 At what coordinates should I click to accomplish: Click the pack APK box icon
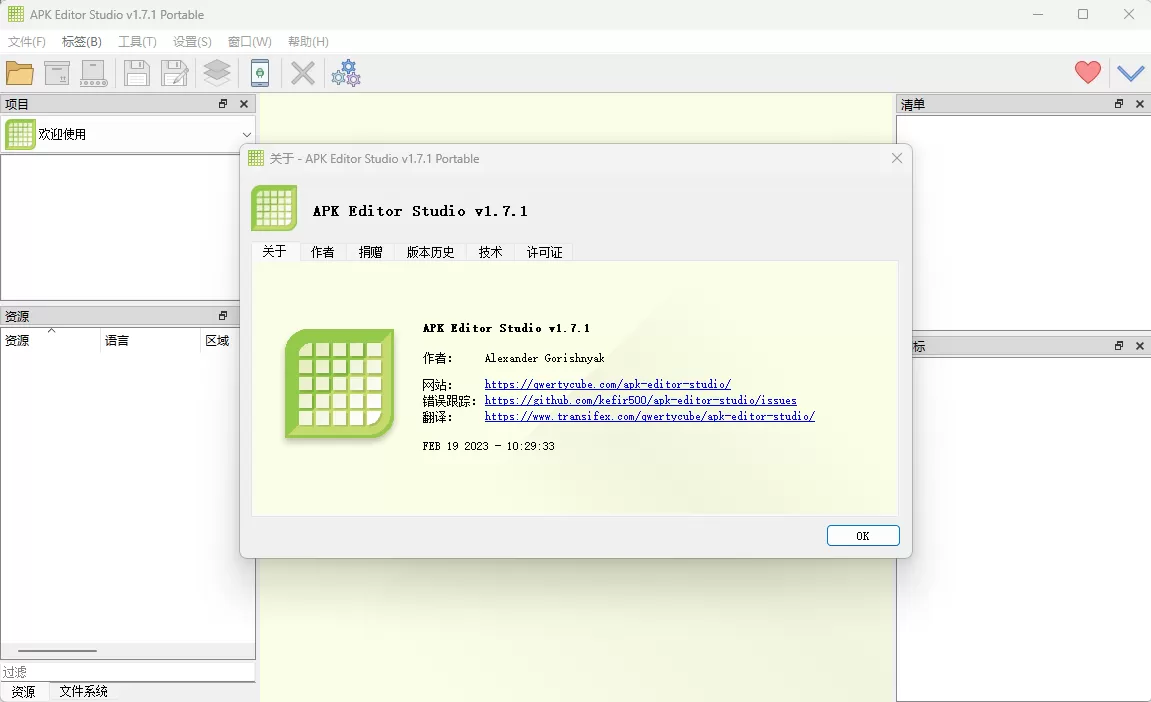tap(56, 72)
